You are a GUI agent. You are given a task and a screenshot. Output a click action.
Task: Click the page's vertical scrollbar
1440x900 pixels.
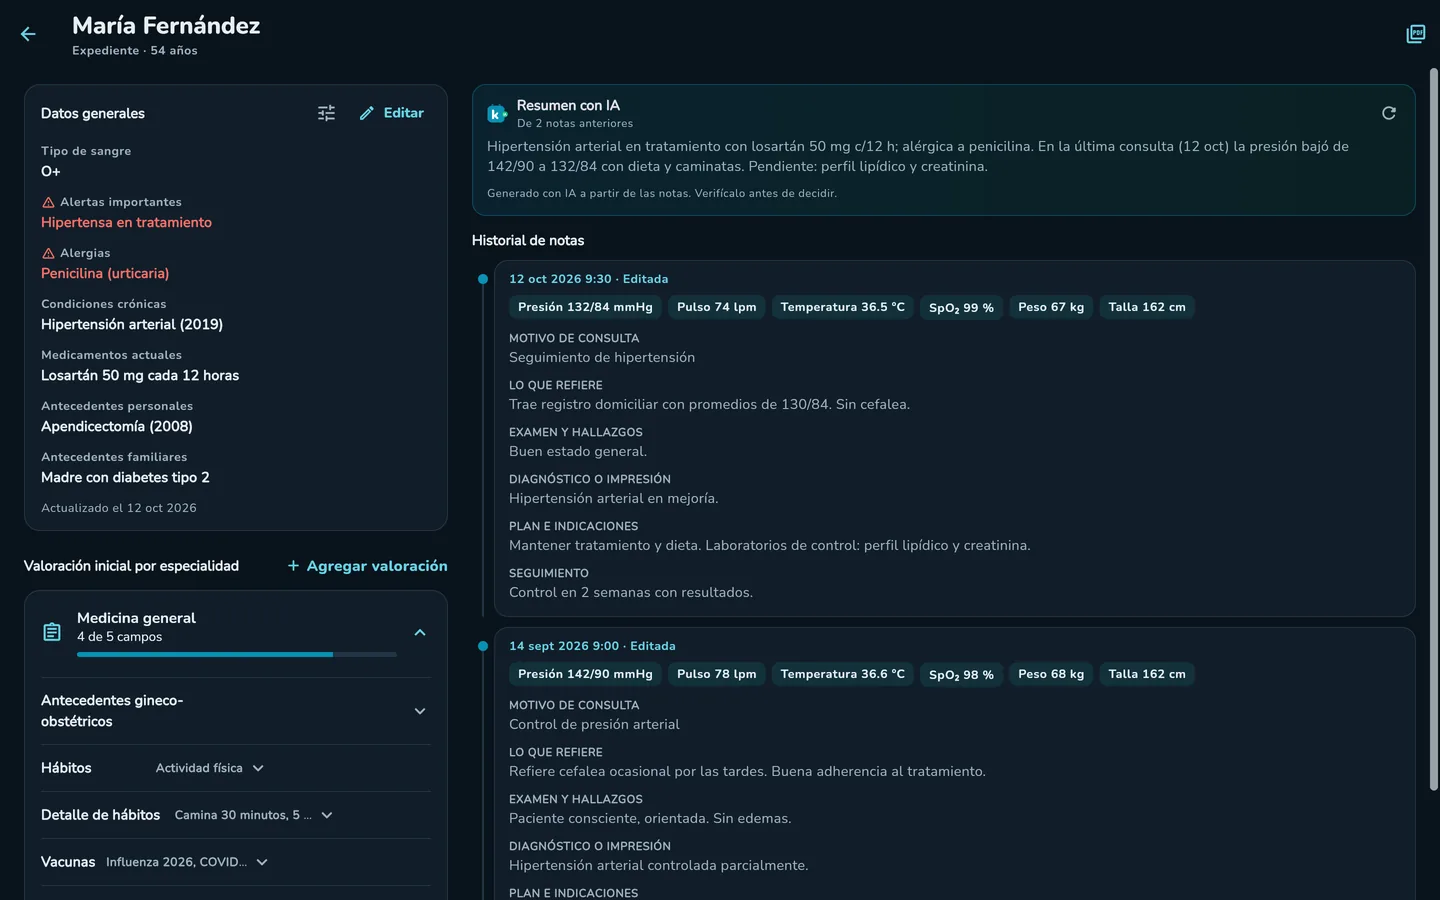coord(1434,430)
